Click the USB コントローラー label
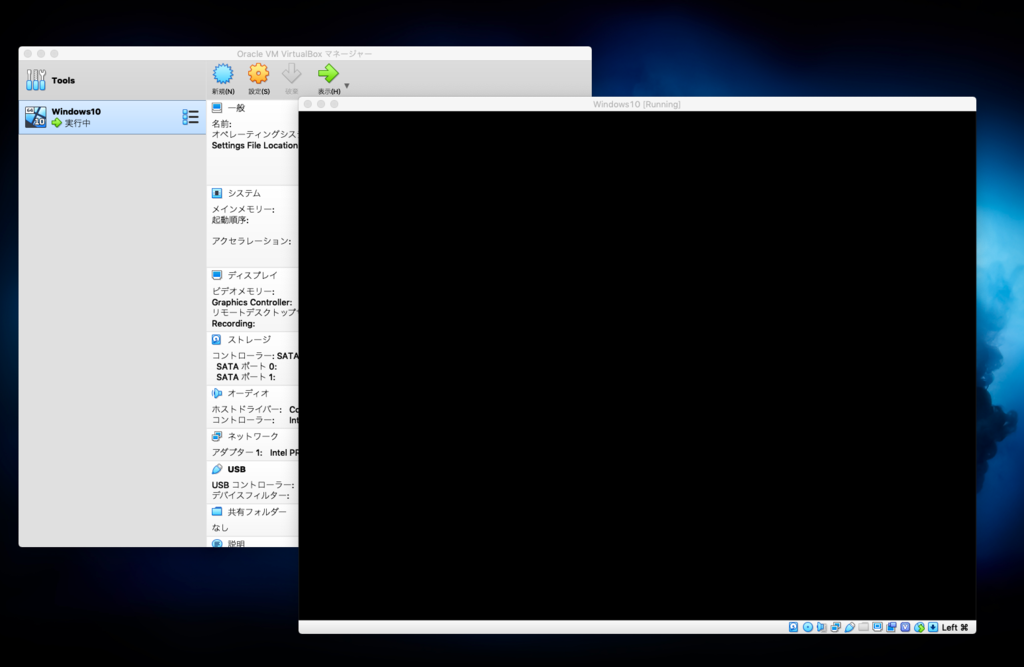The image size is (1024, 667). tap(253, 485)
